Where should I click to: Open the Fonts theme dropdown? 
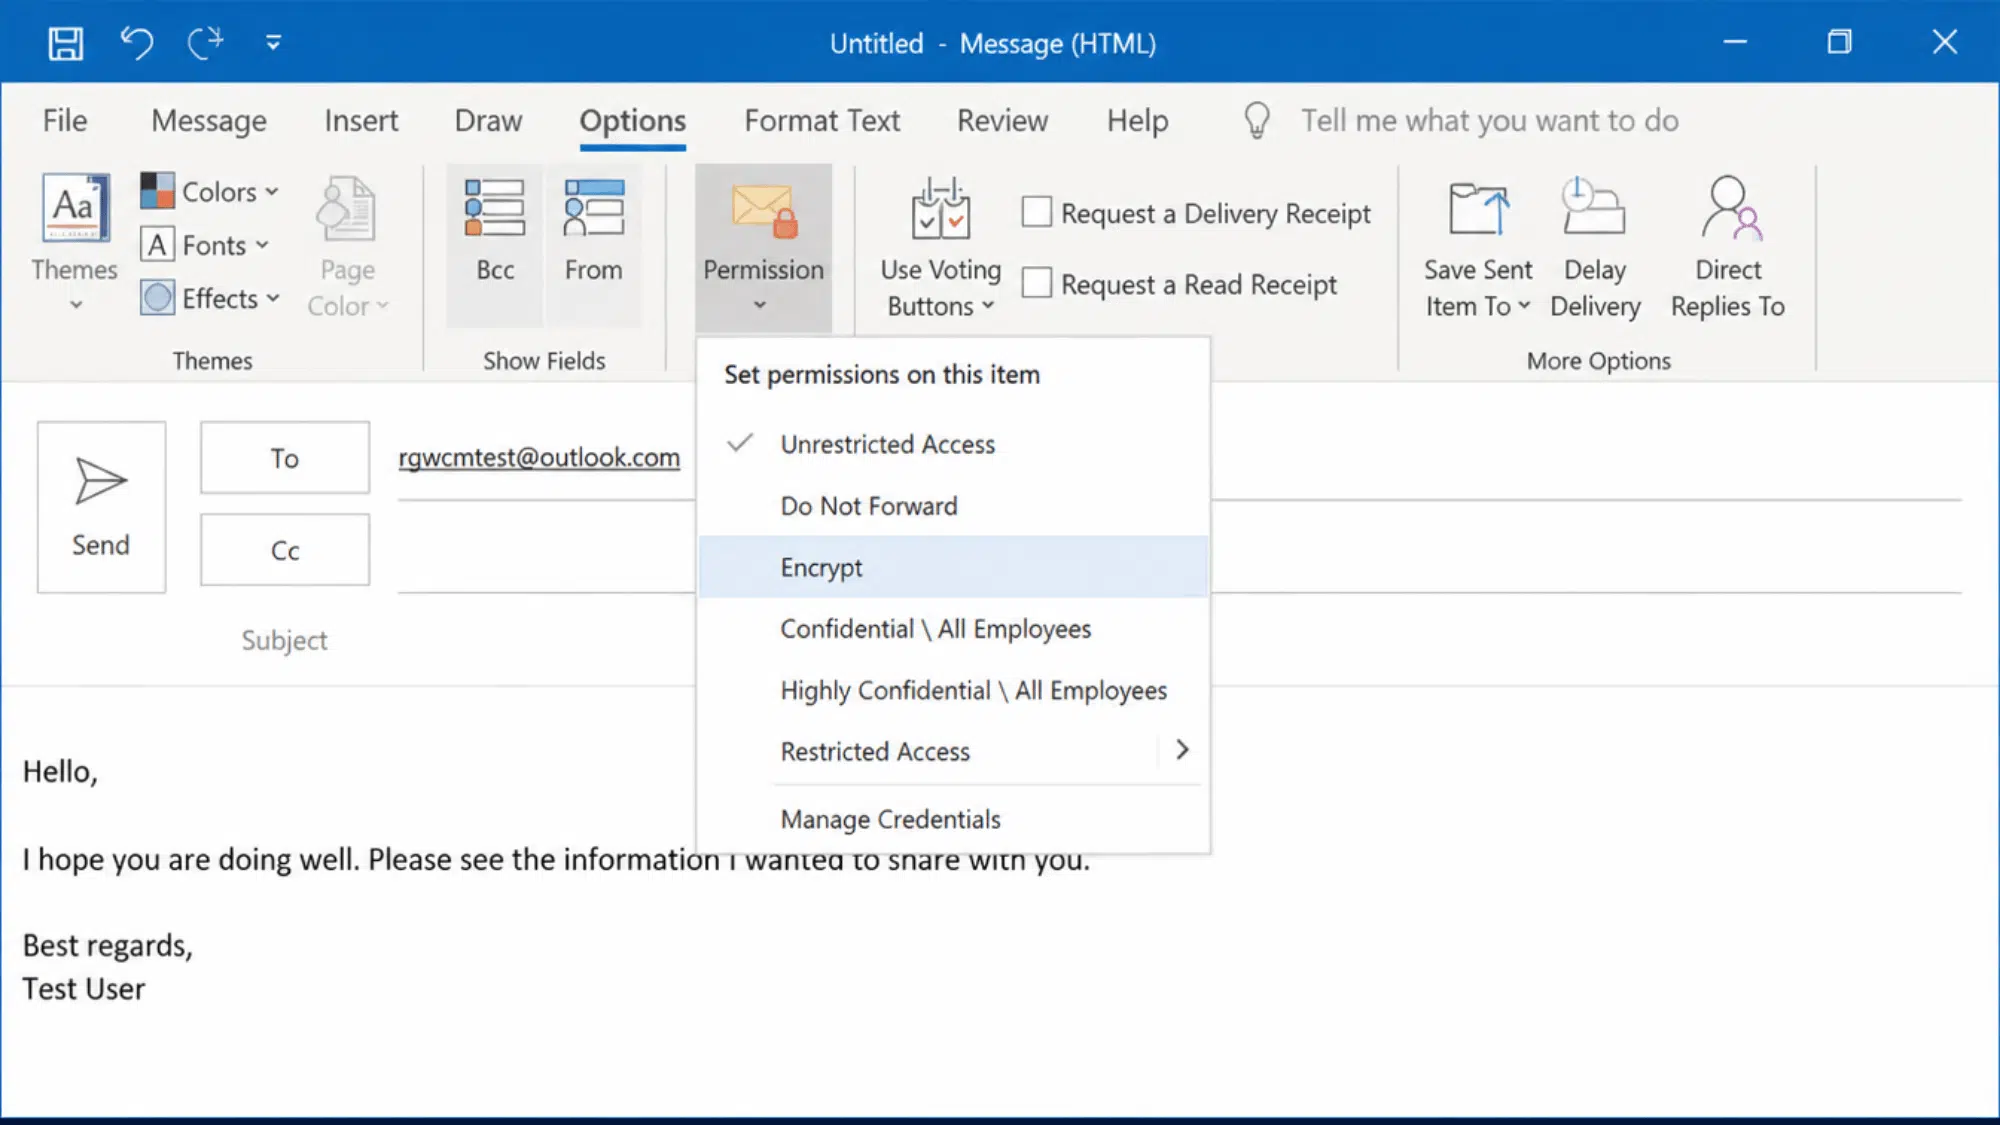coord(205,245)
